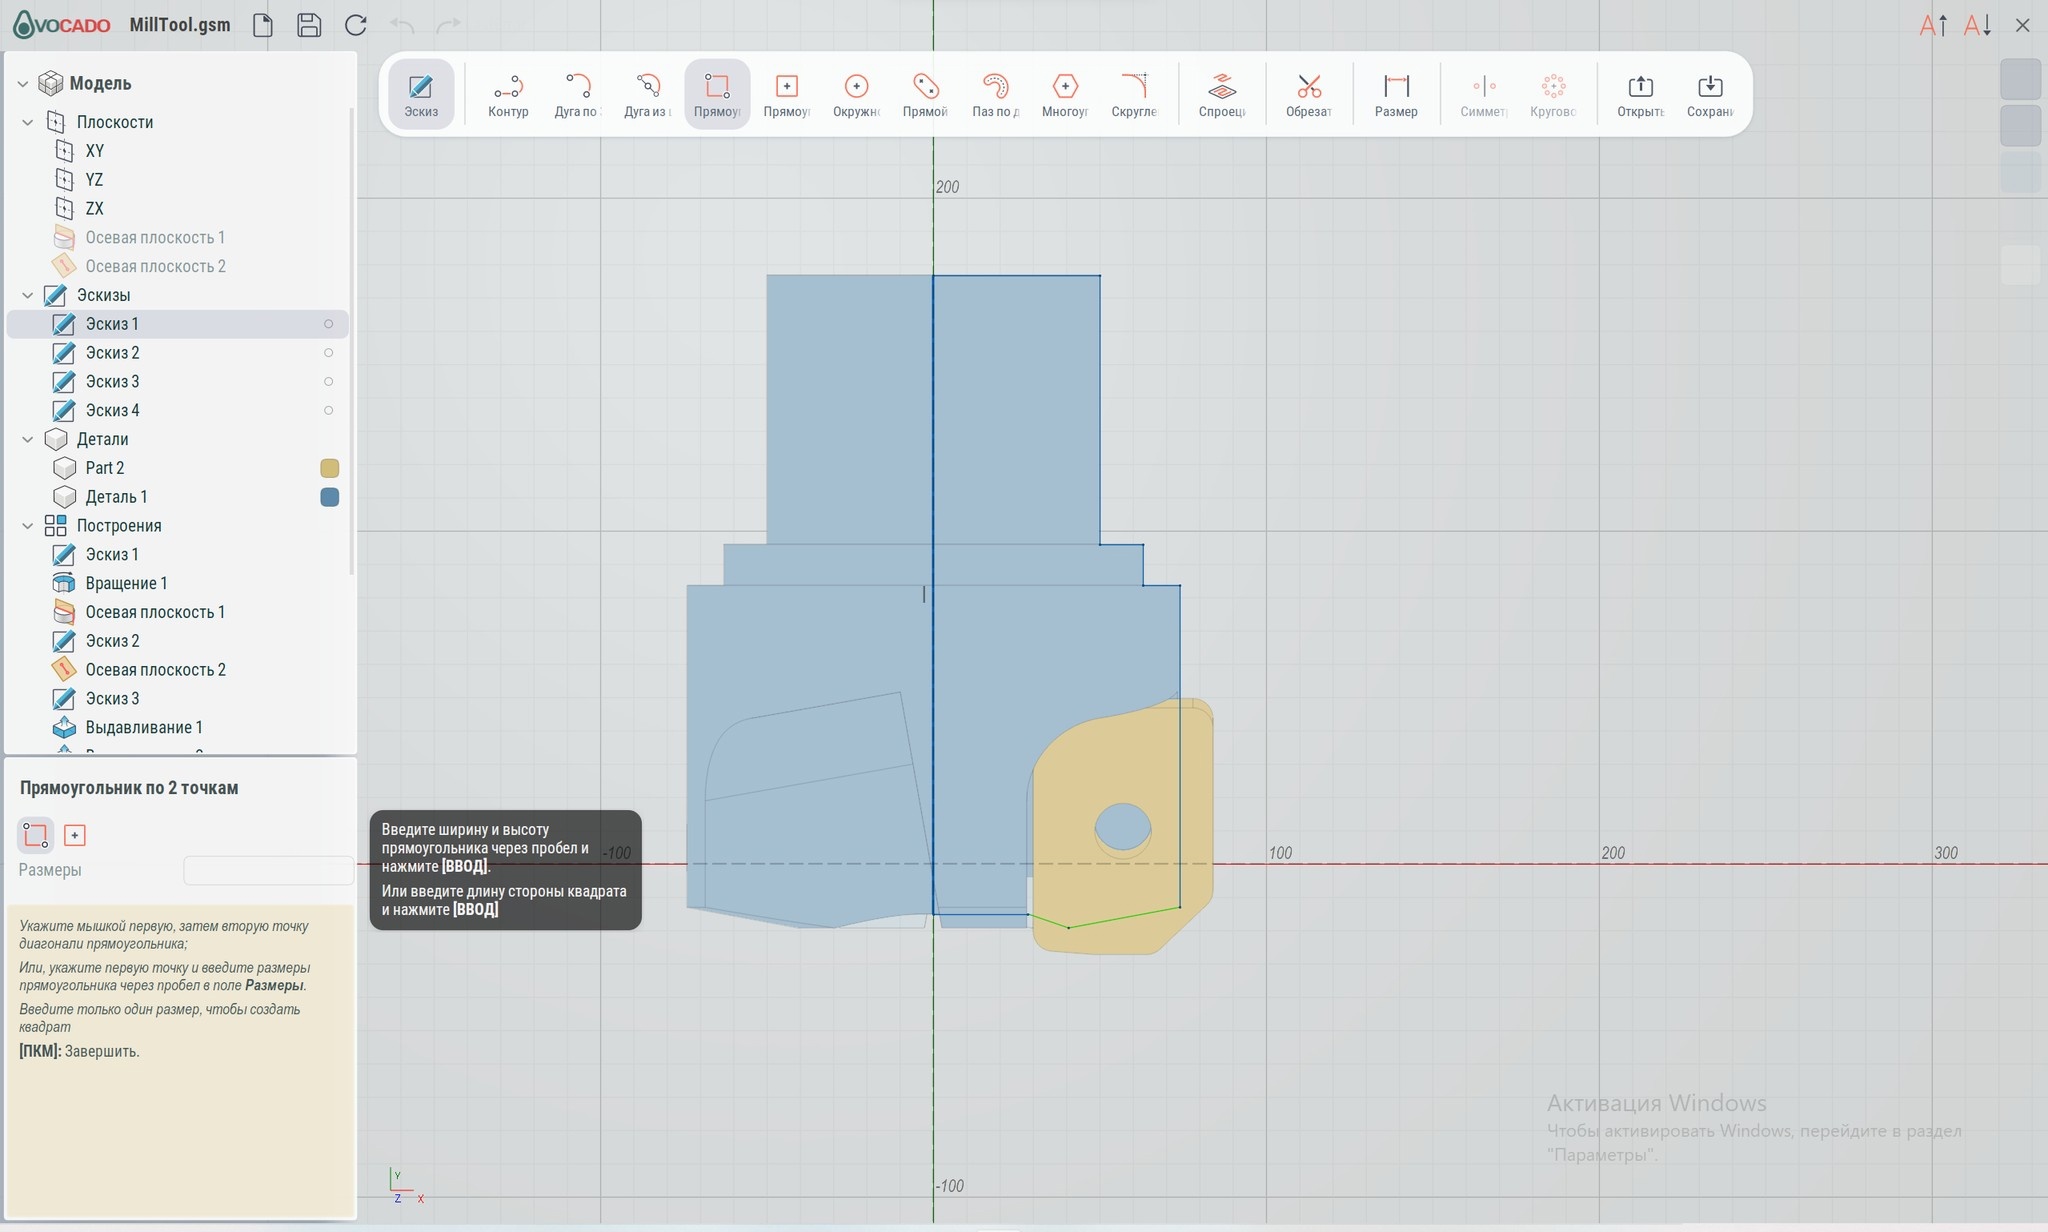2048x1232 pixels.
Task: Collapse the Плоскости tree group
Action: pyautogui.click(x=28, y=122)
